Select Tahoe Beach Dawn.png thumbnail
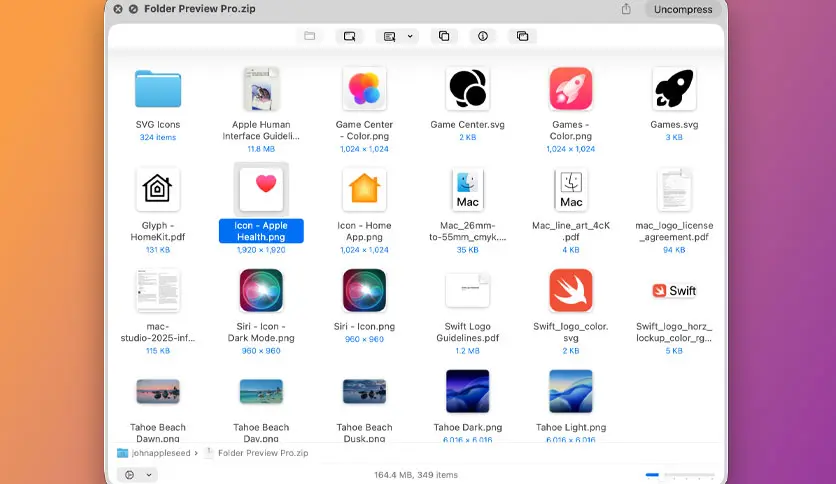The width and height of the screenshot is (836, 484). pos(158,391)
